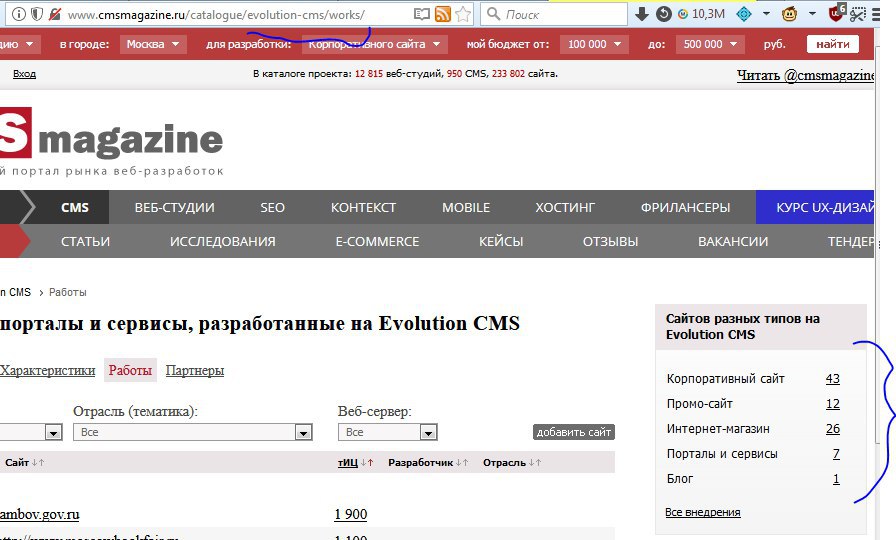The height and width of the screenshot is (540, 896).
Task: Sort the Отрасль column via its arrows
Action: pyautogui.click(x=534, y=462)
